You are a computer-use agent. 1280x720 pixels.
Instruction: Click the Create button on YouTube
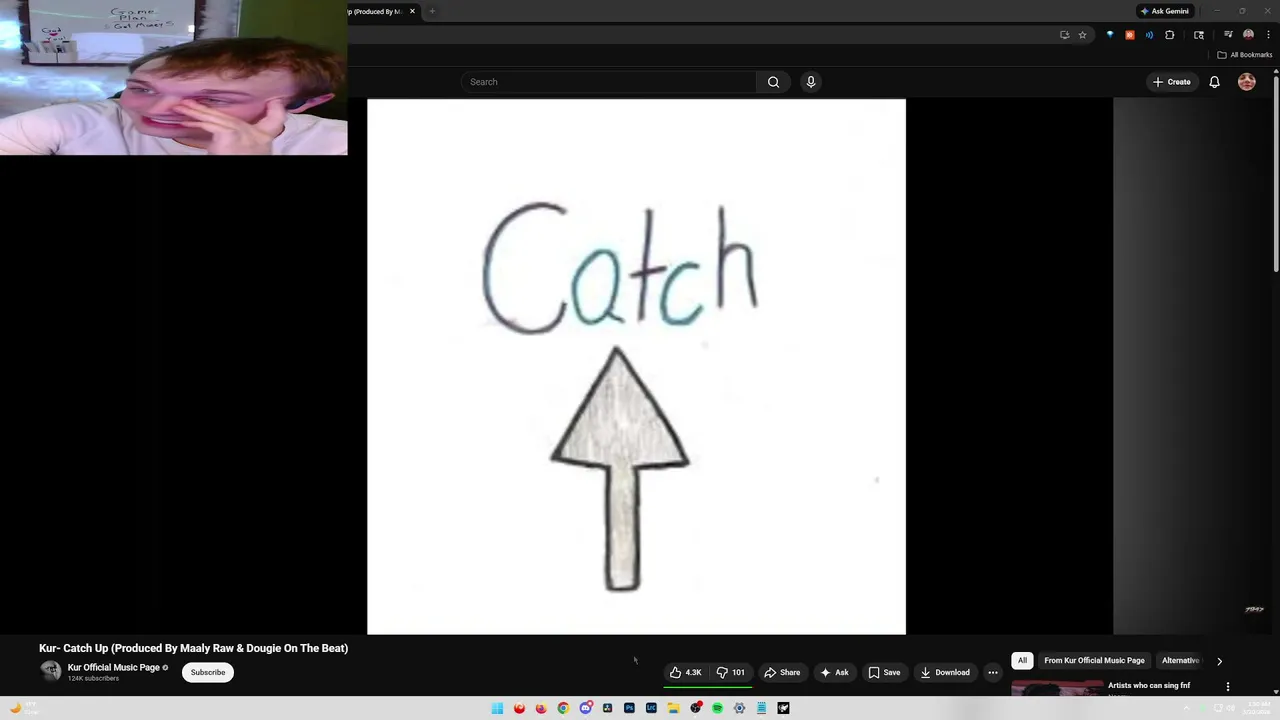click(1172, 82)
